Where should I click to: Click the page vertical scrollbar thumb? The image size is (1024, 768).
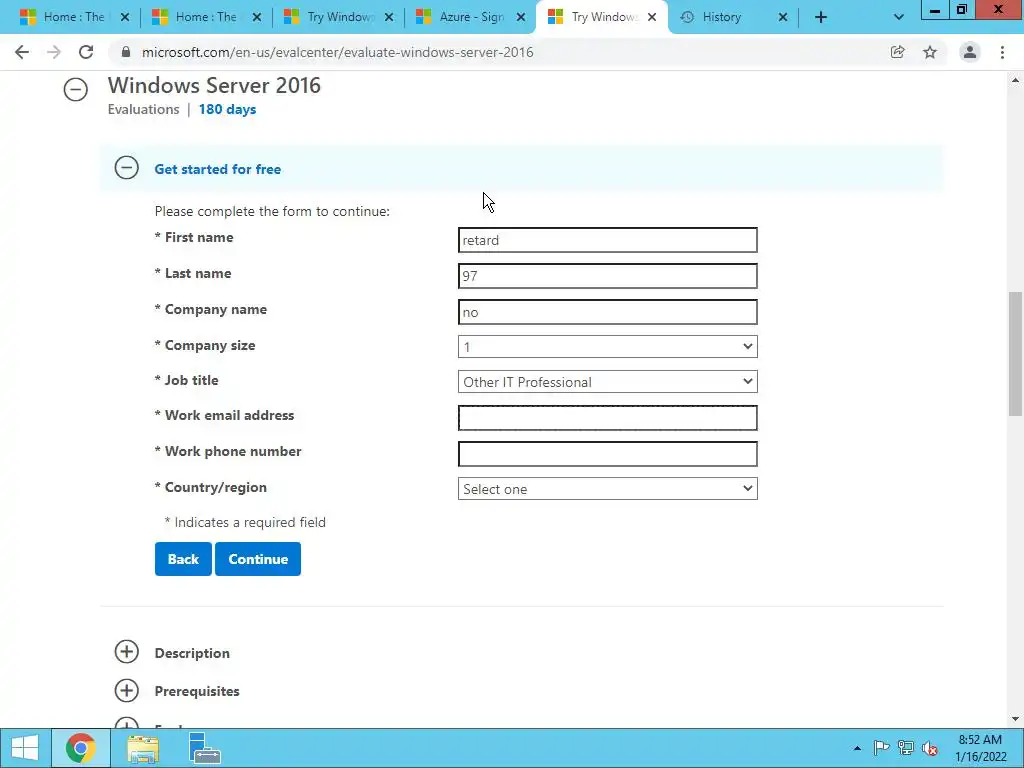(x=1015, y=353)
